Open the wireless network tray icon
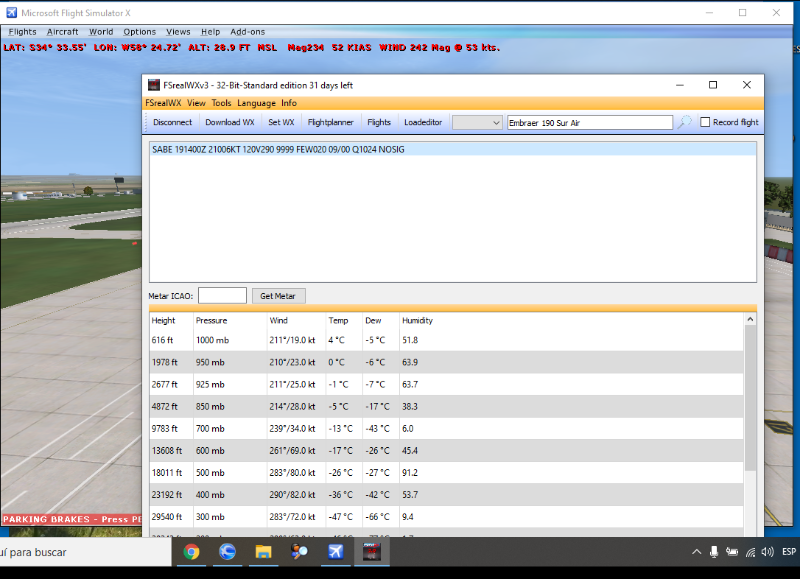800x579 pixels. [x=750, y=552]
